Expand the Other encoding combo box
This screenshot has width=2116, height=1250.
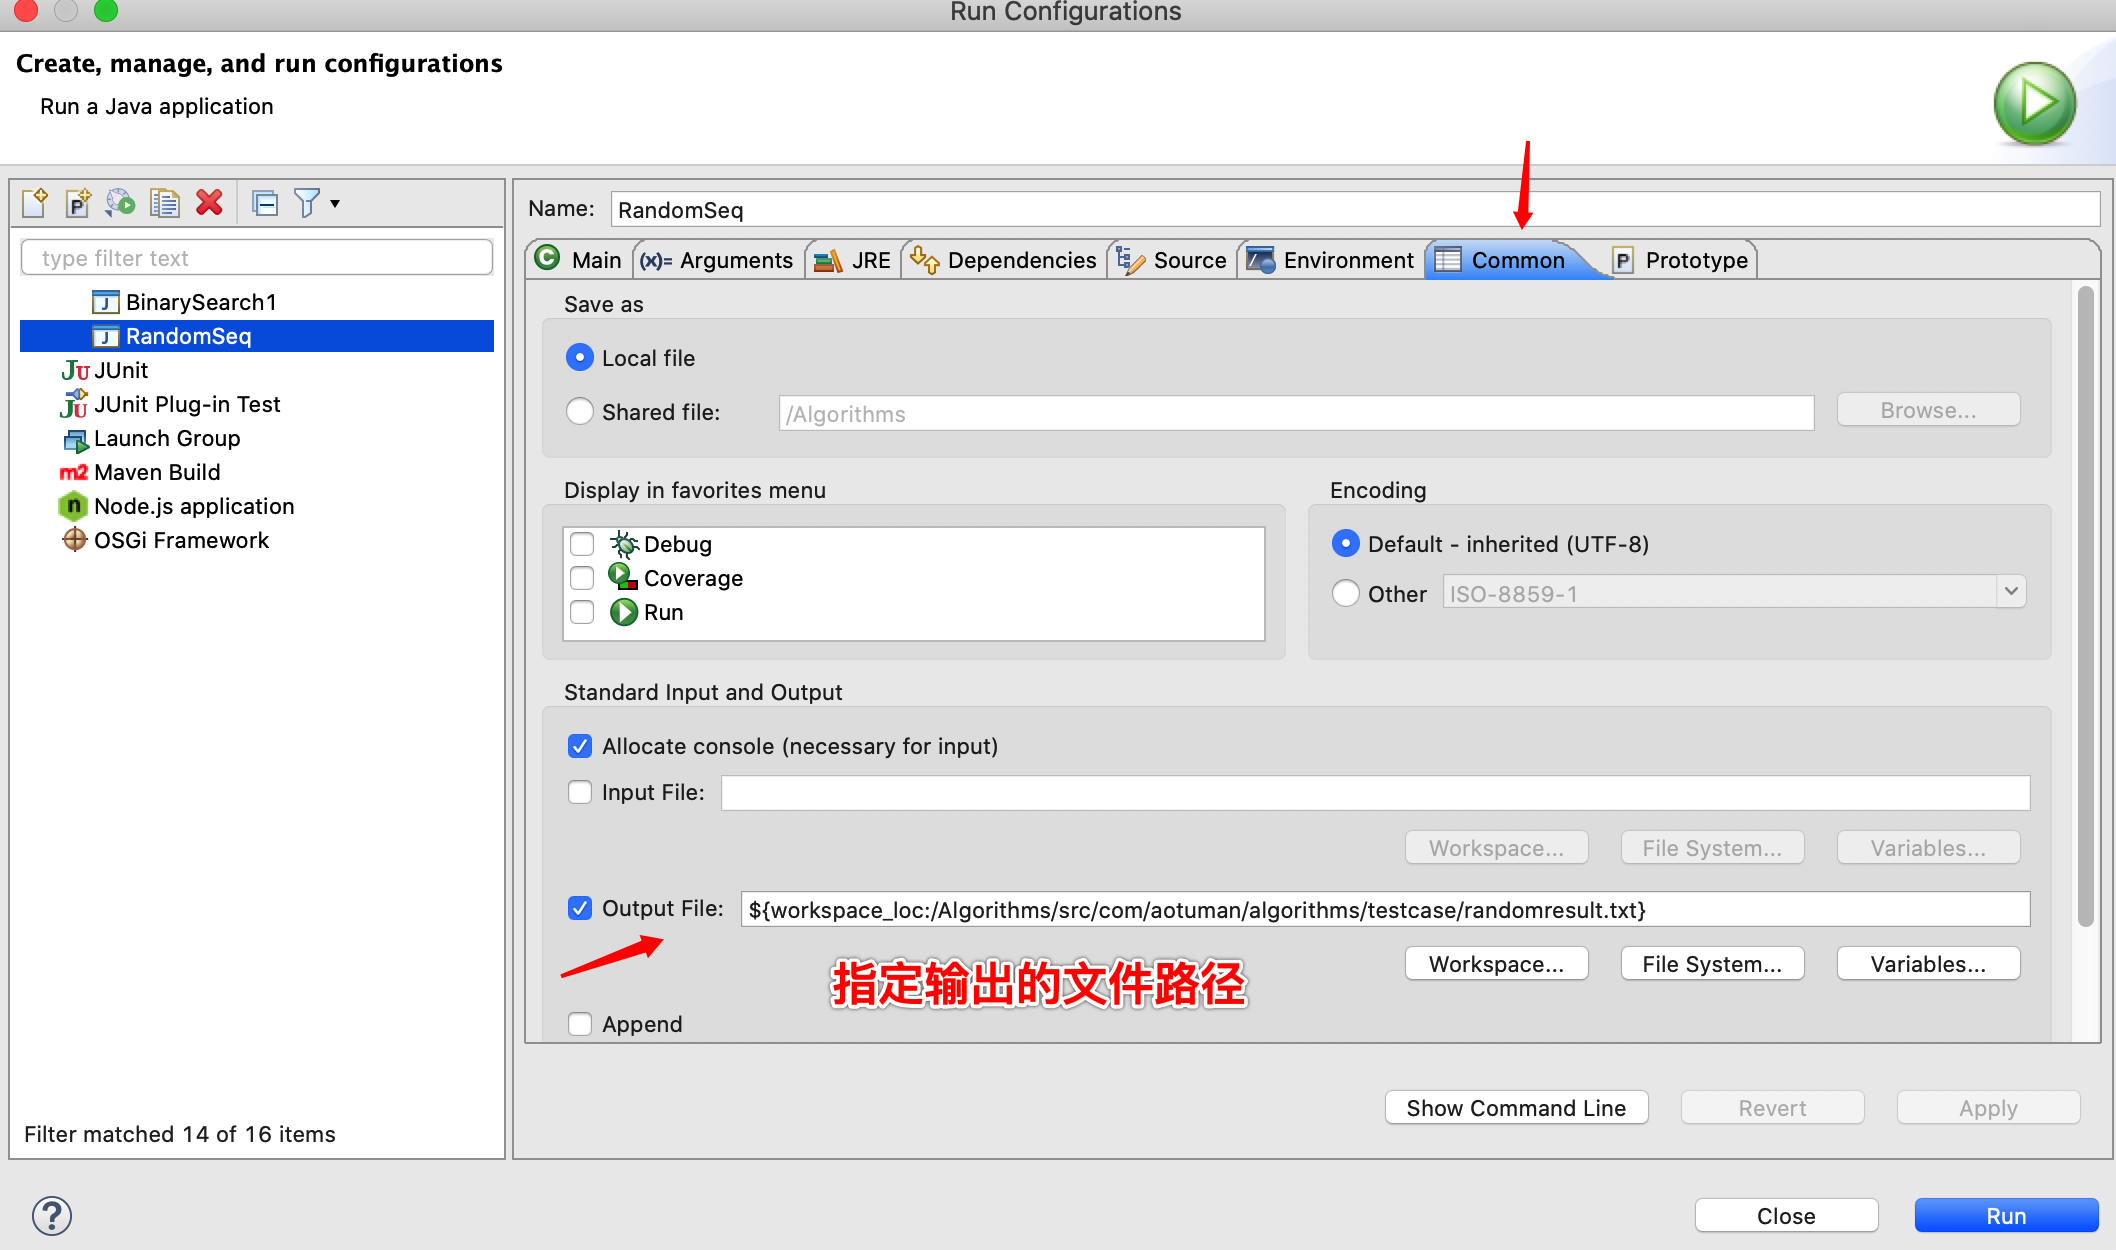point(2011,592)
